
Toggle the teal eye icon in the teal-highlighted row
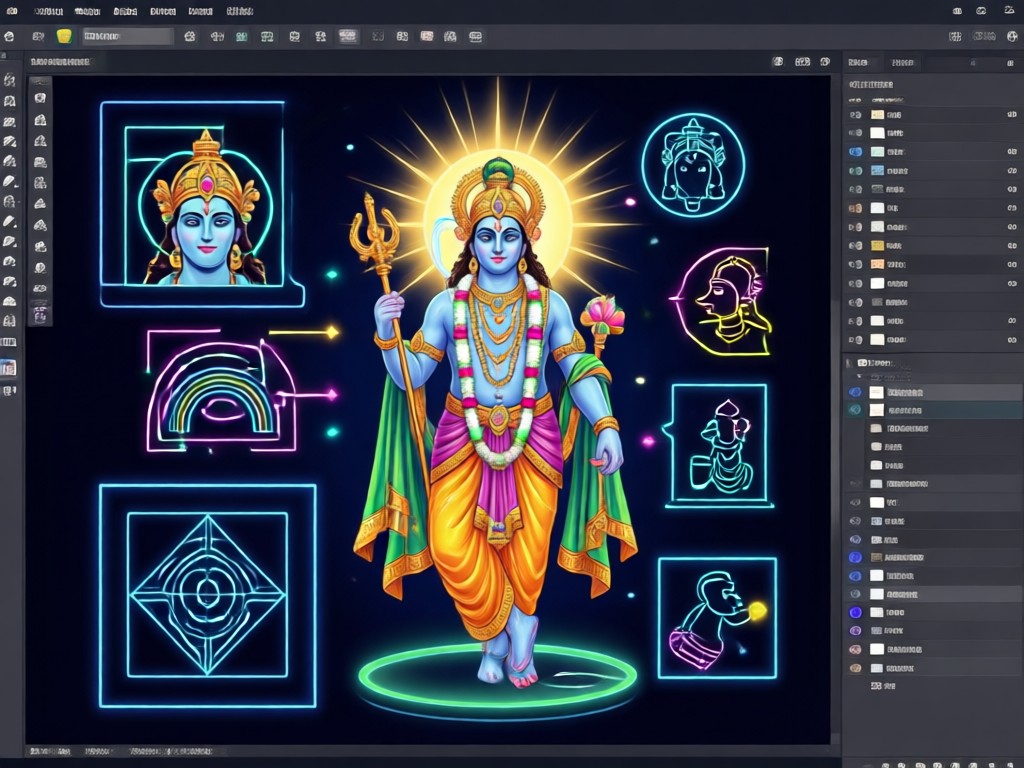tap(855, 410)
